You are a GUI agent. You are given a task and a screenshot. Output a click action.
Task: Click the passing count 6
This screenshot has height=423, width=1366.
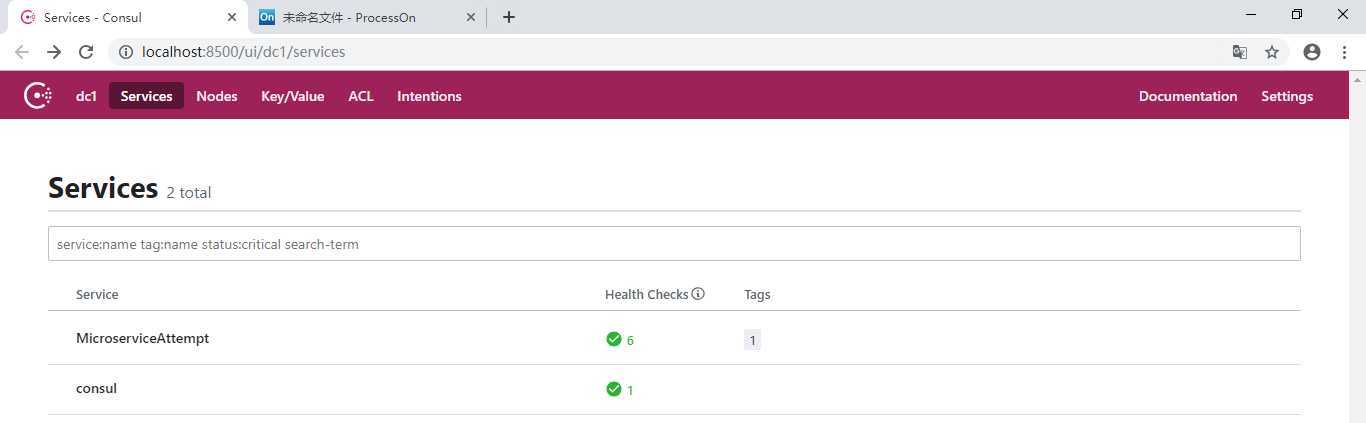tap(630, 340)
